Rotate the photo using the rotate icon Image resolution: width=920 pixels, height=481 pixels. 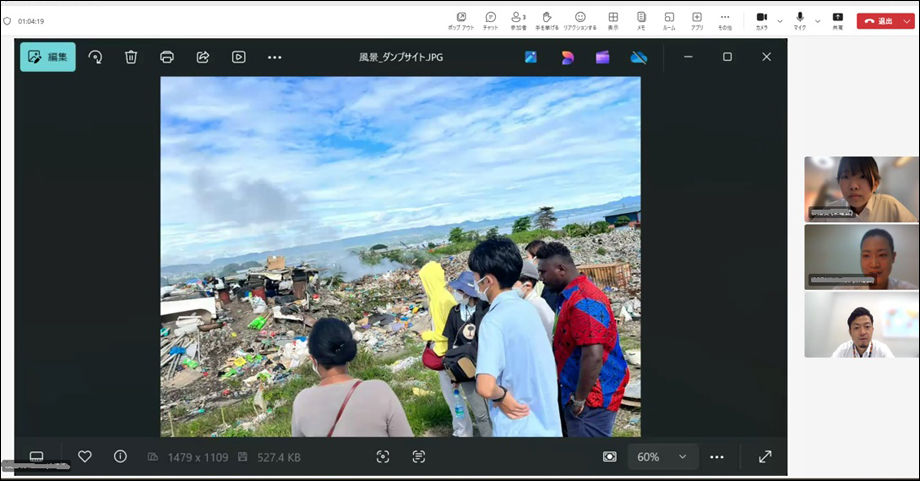click(x=95, y=57)
